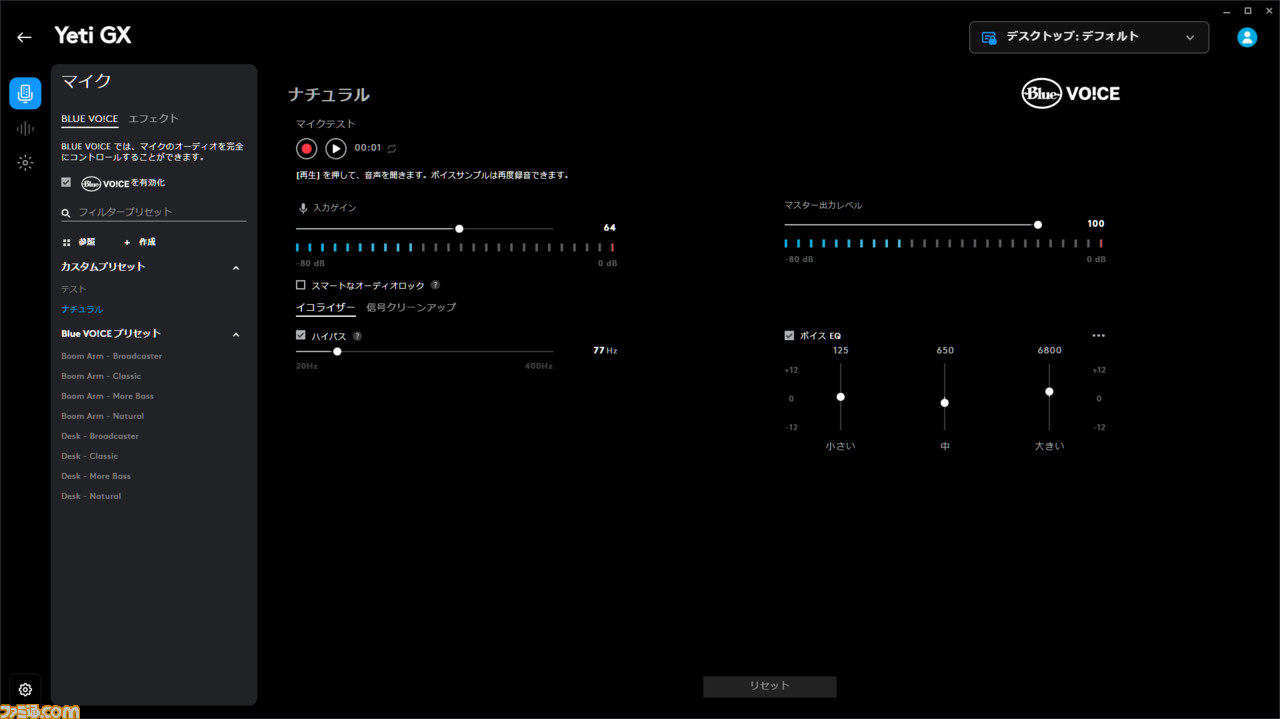The height and width of the screenshot is (719, 1280).
Task: Toggle the Blue VO!CE を有効化 checkbox
Action: tap(66, 183)
